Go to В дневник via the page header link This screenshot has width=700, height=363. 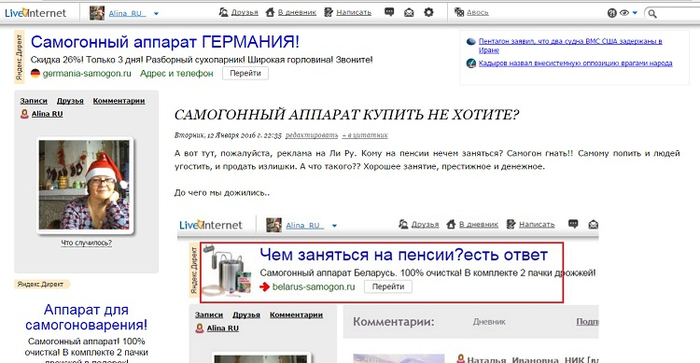coord(297,13)
